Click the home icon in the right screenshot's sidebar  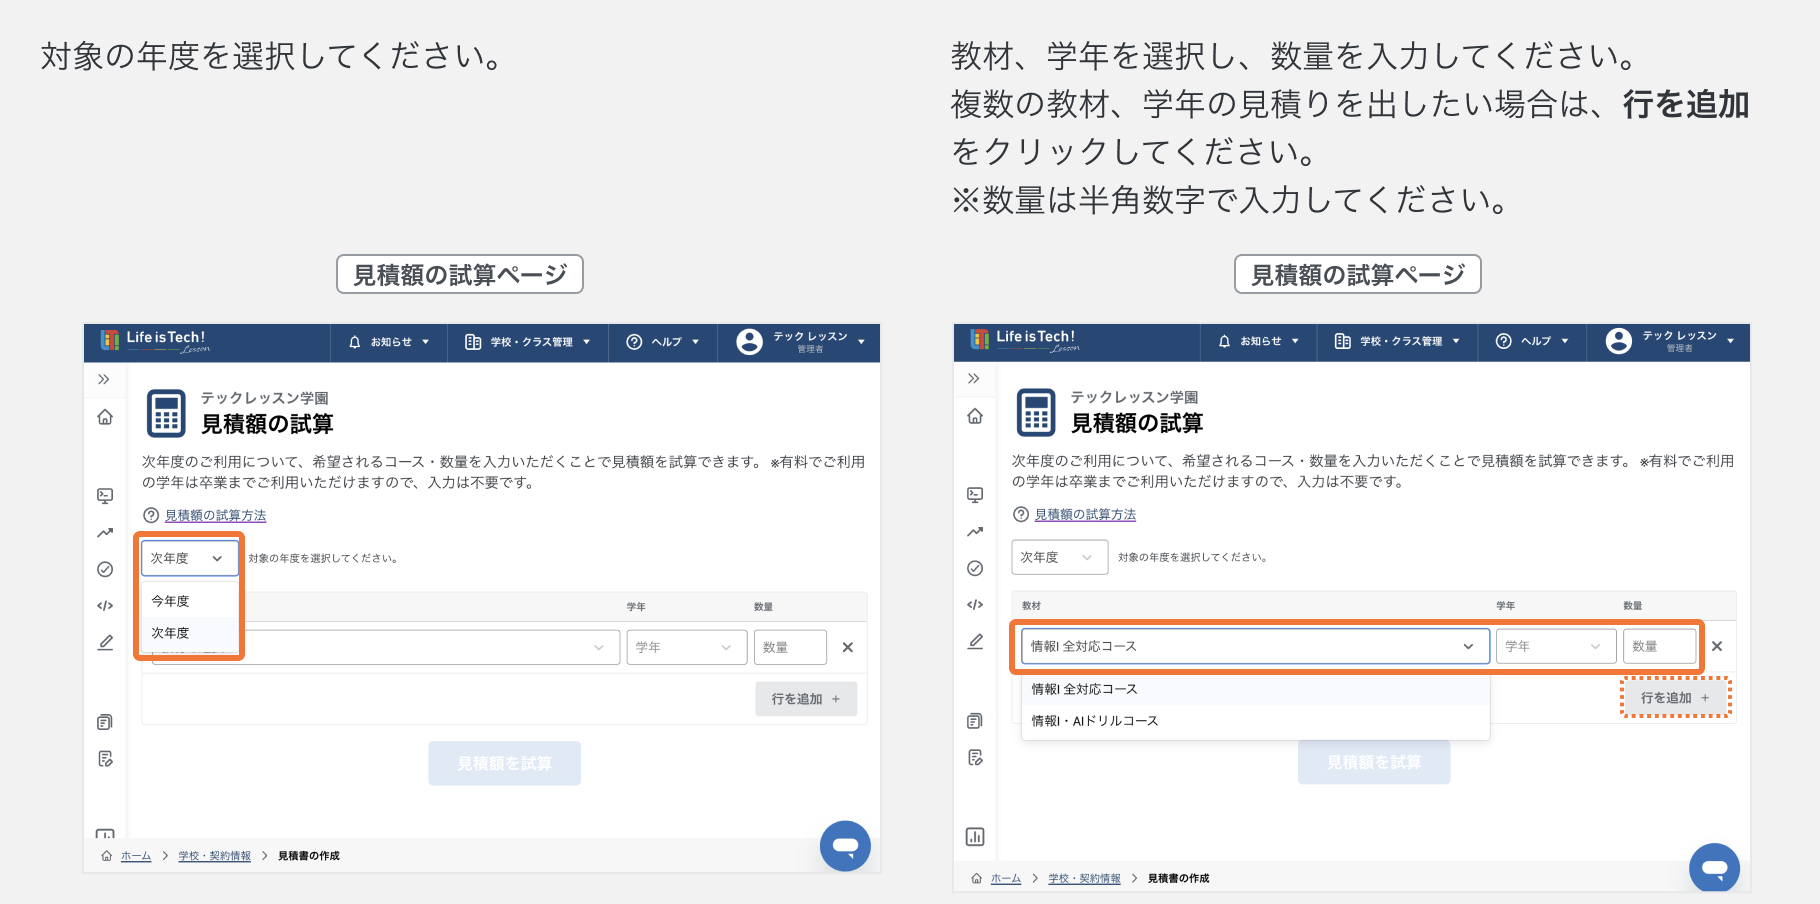975,416
